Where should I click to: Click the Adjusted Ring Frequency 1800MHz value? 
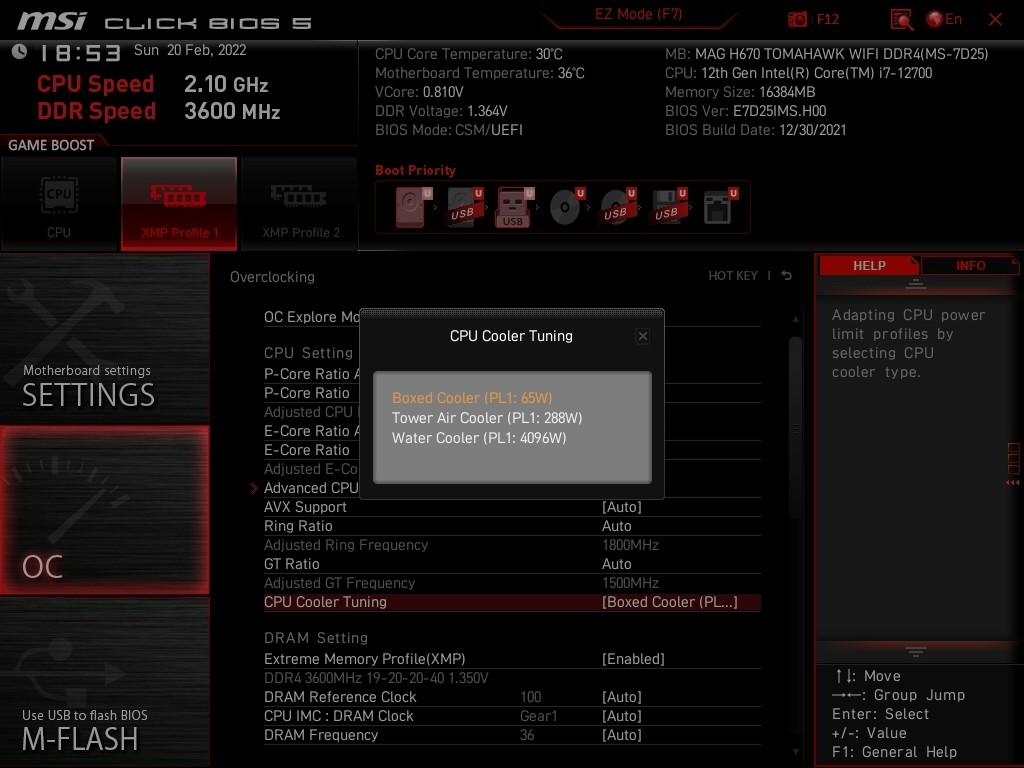coord(630,545)
